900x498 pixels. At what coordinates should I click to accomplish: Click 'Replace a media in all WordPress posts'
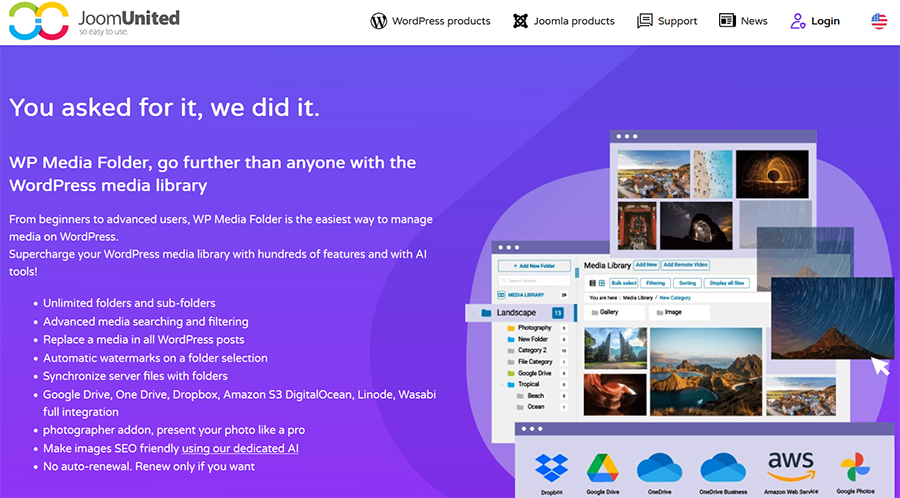click(x=143, y=340)
